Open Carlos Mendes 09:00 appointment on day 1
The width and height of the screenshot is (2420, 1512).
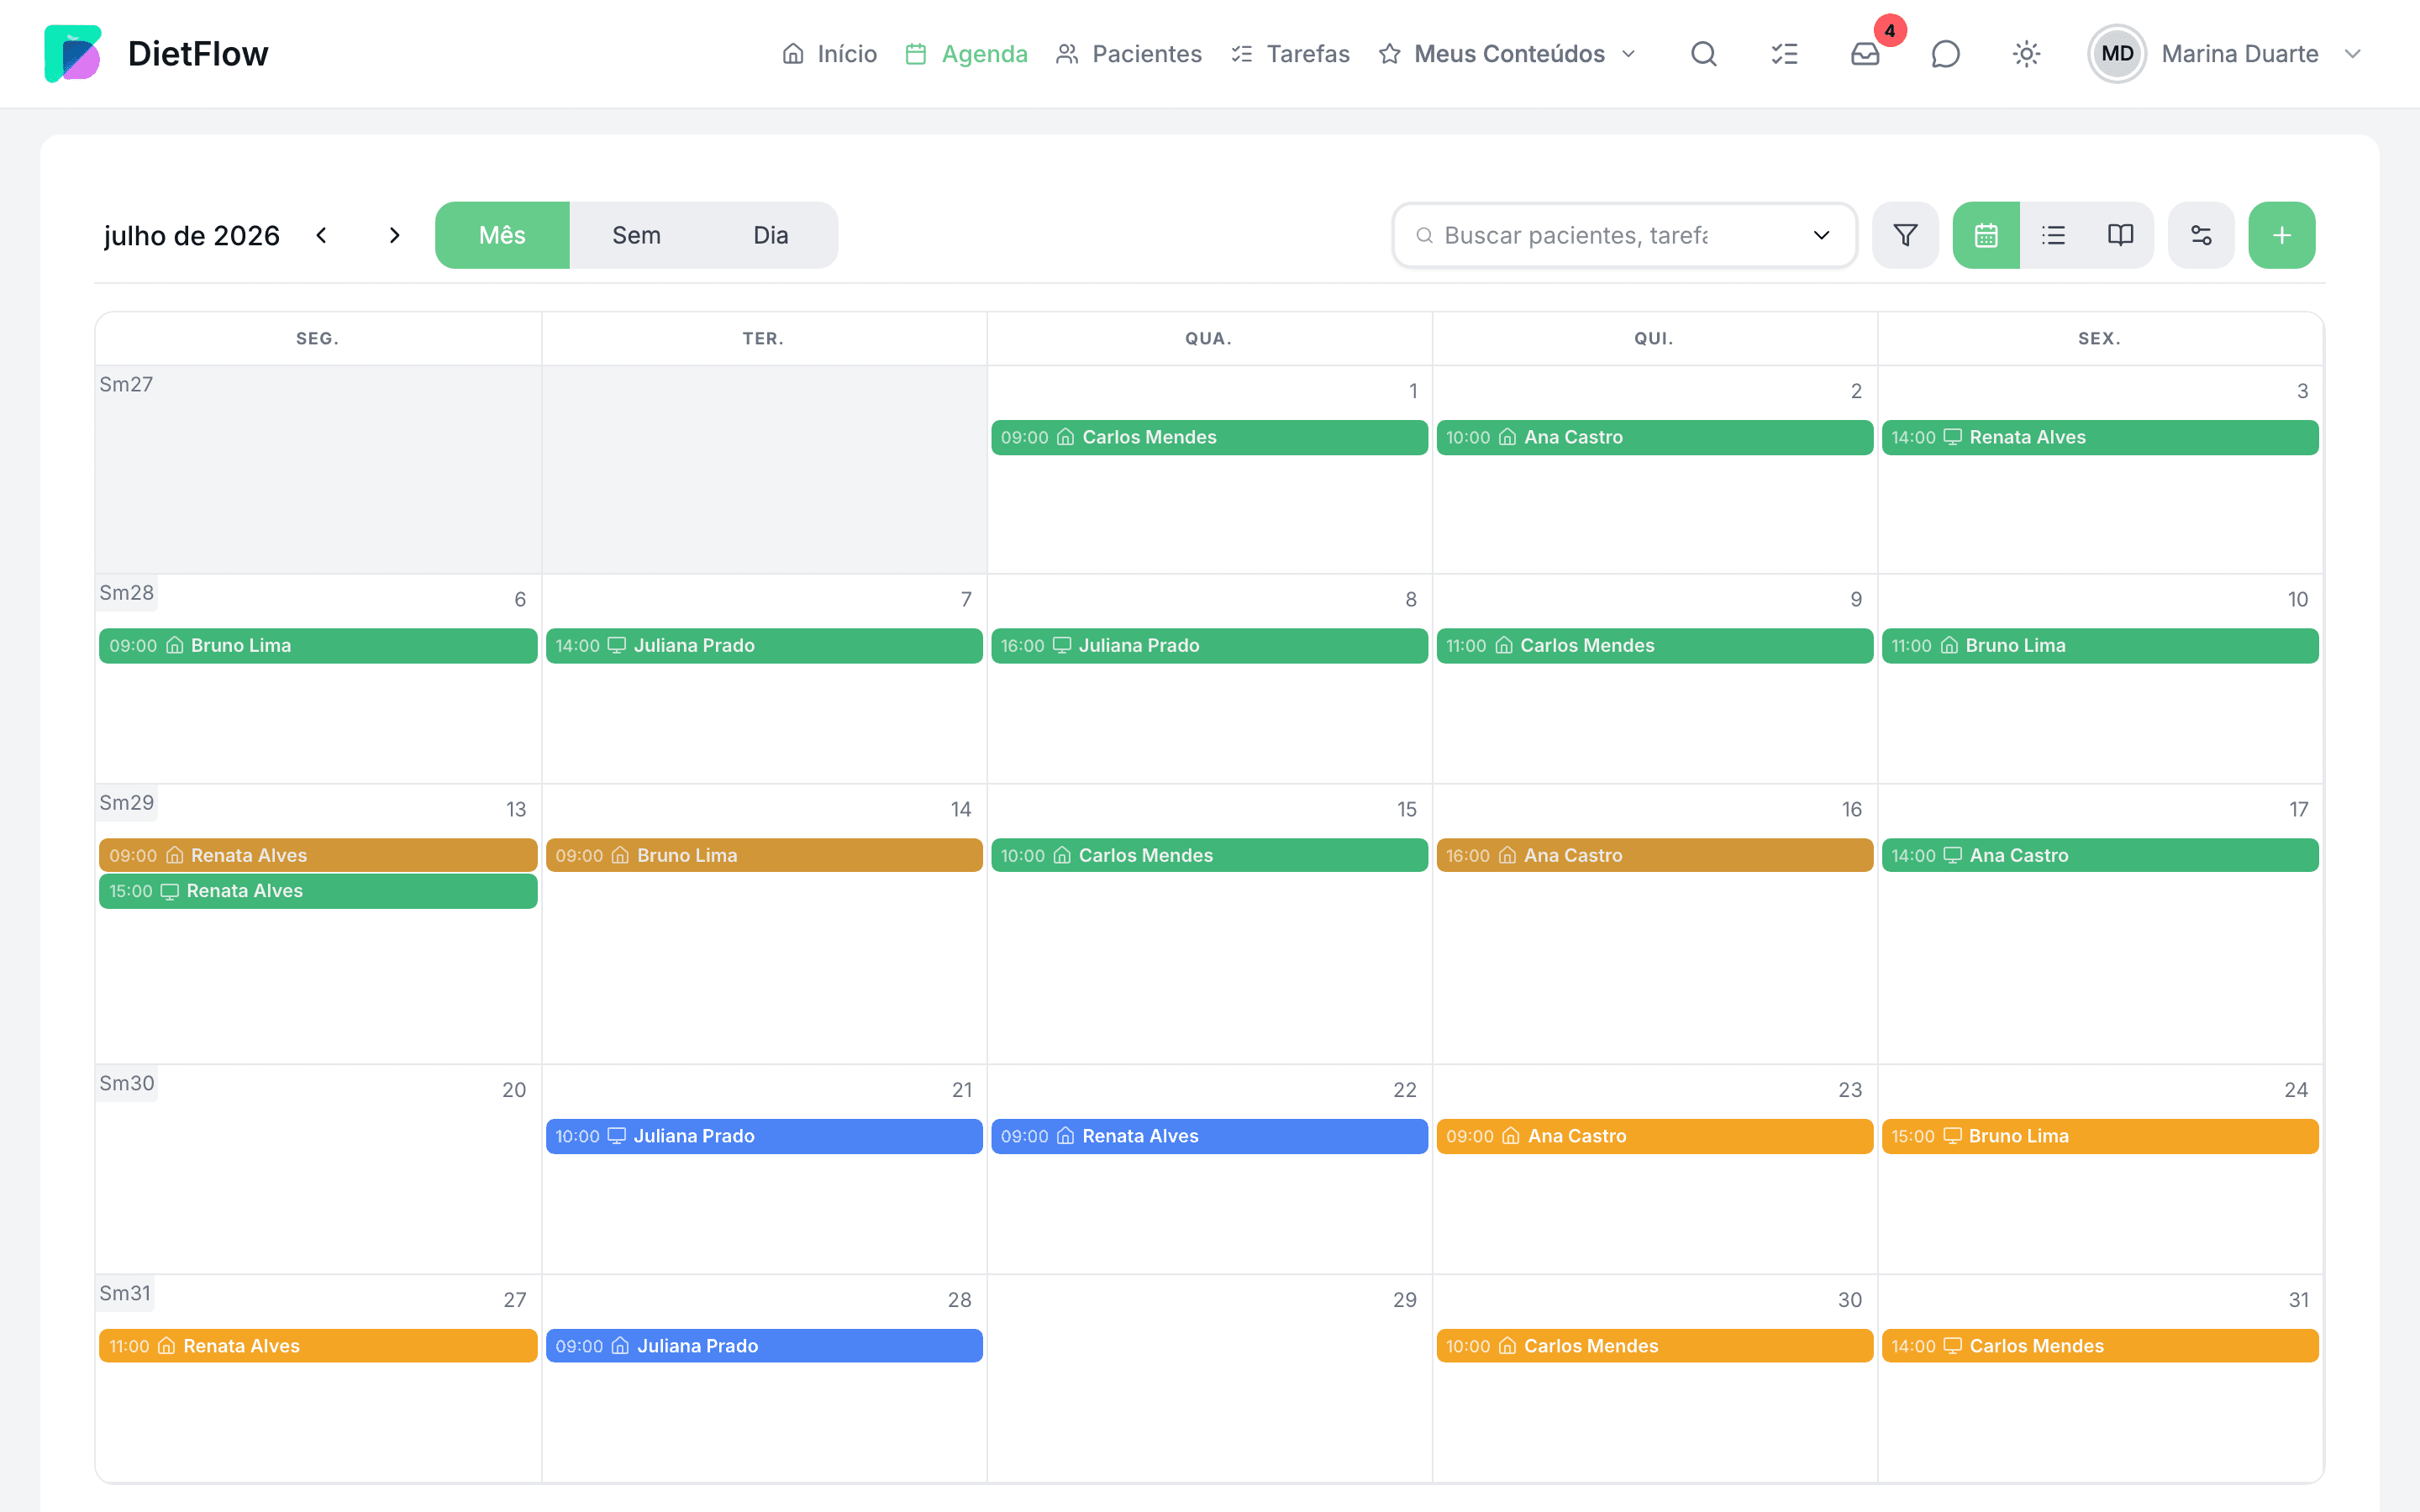(x=1209, y=437)
